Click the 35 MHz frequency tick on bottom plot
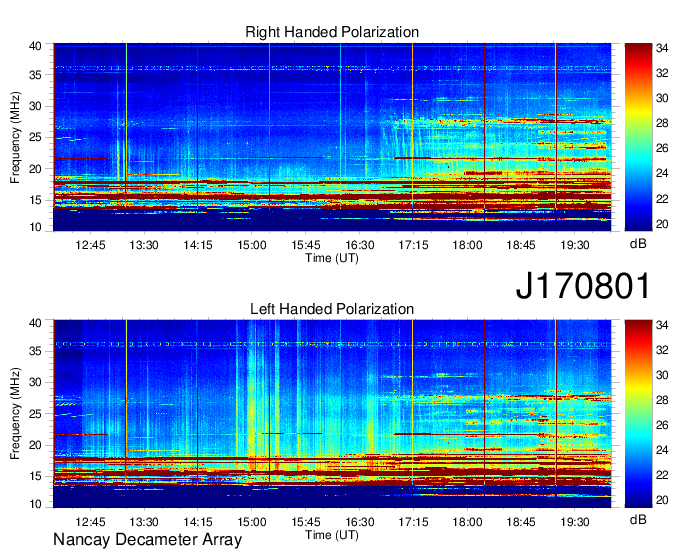This screenshot has height=552, width=680. [35, 351]
